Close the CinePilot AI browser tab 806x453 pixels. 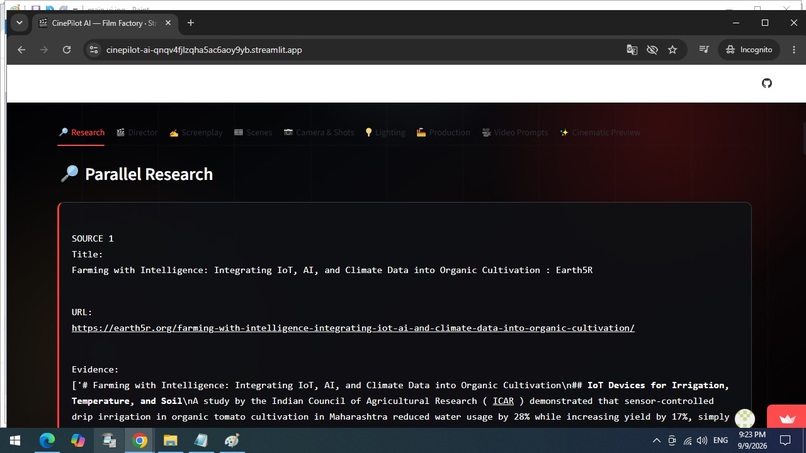168,23
